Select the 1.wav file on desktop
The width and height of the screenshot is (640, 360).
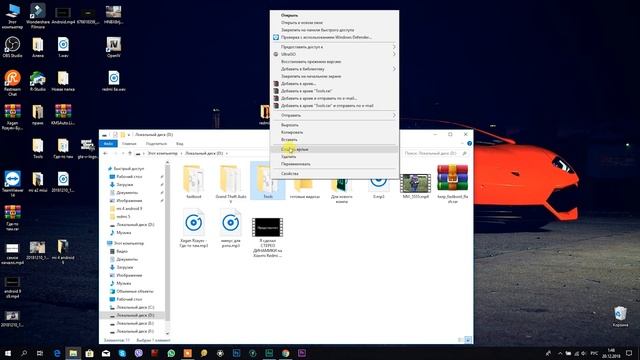(x=63, y=47)
